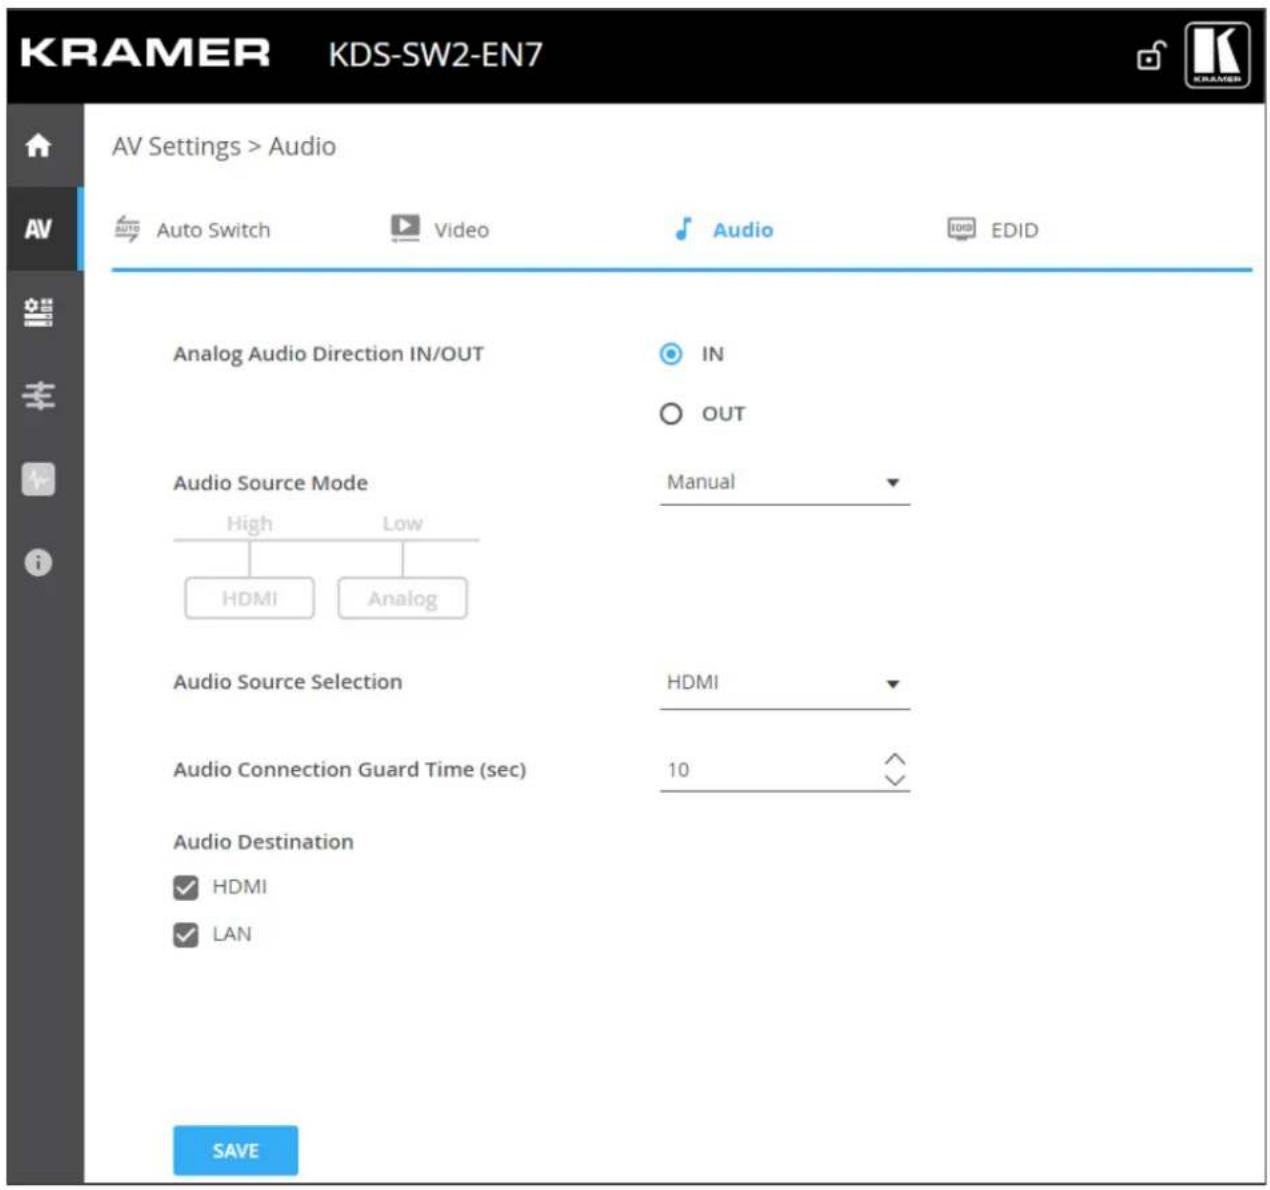The width and height of the screenshot is (1270, 1190).
Task: Select the AV settings sidebar item
Action: [38, 229]
